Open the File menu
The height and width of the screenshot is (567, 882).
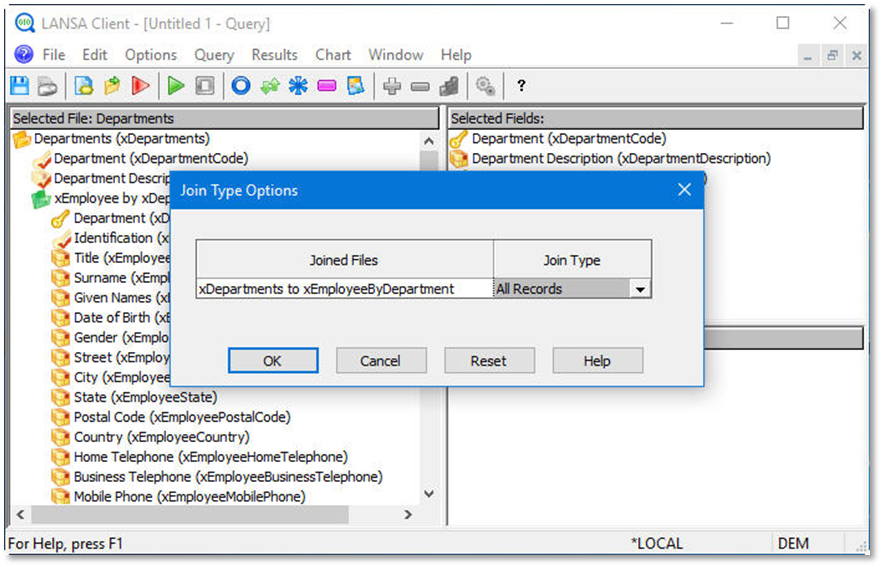(x=53, y=55)
